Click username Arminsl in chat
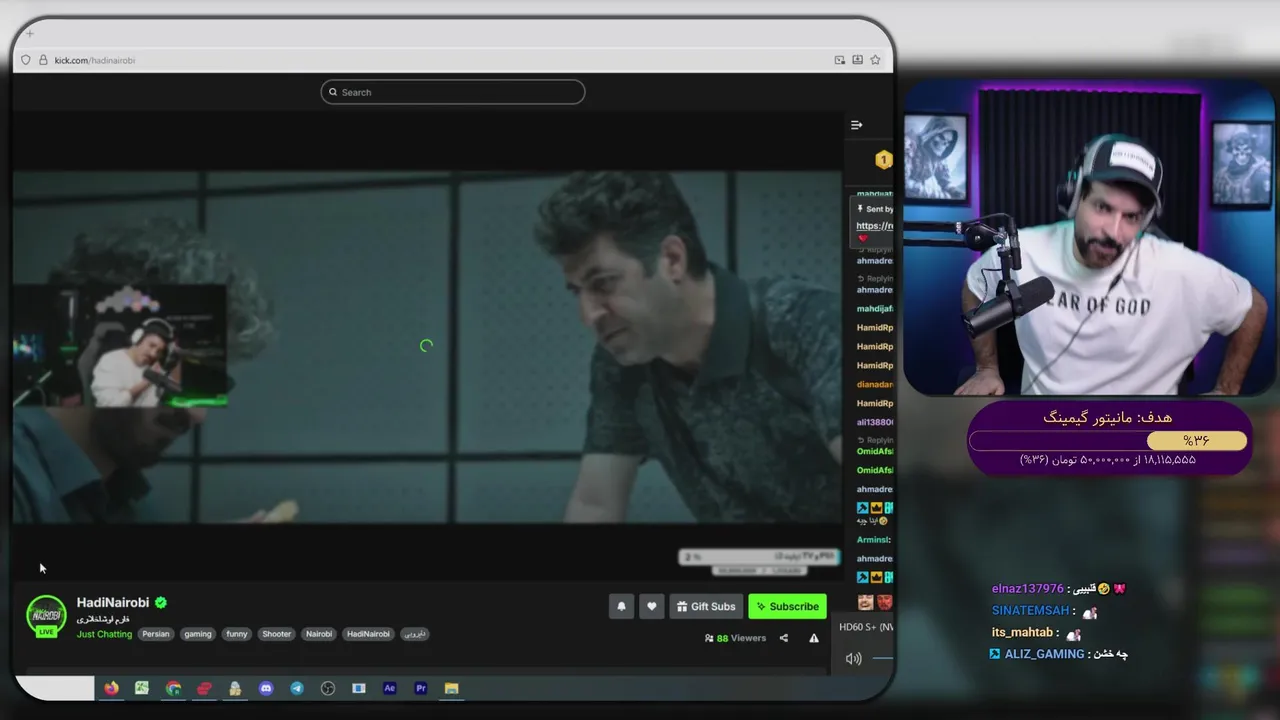Screen dimensions: 1280x720 pos(874,540)
